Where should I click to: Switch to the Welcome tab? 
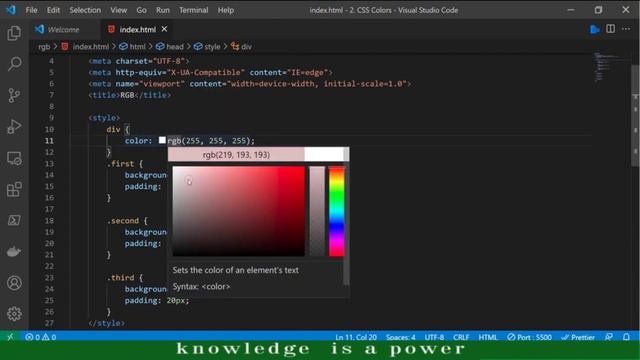[64, 29]
